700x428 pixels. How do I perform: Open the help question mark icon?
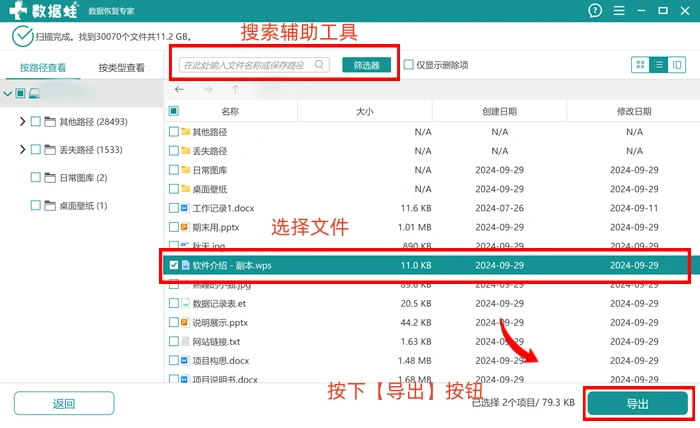(x=595, y=10)
